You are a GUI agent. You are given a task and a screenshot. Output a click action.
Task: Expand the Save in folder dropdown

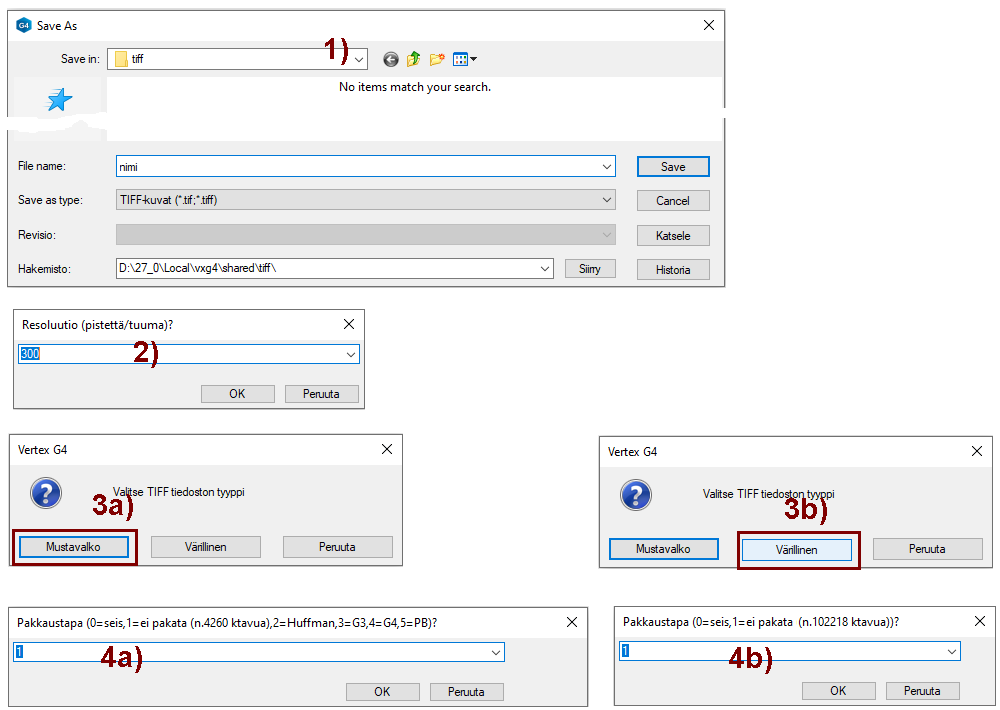click(x=359, y=59)
